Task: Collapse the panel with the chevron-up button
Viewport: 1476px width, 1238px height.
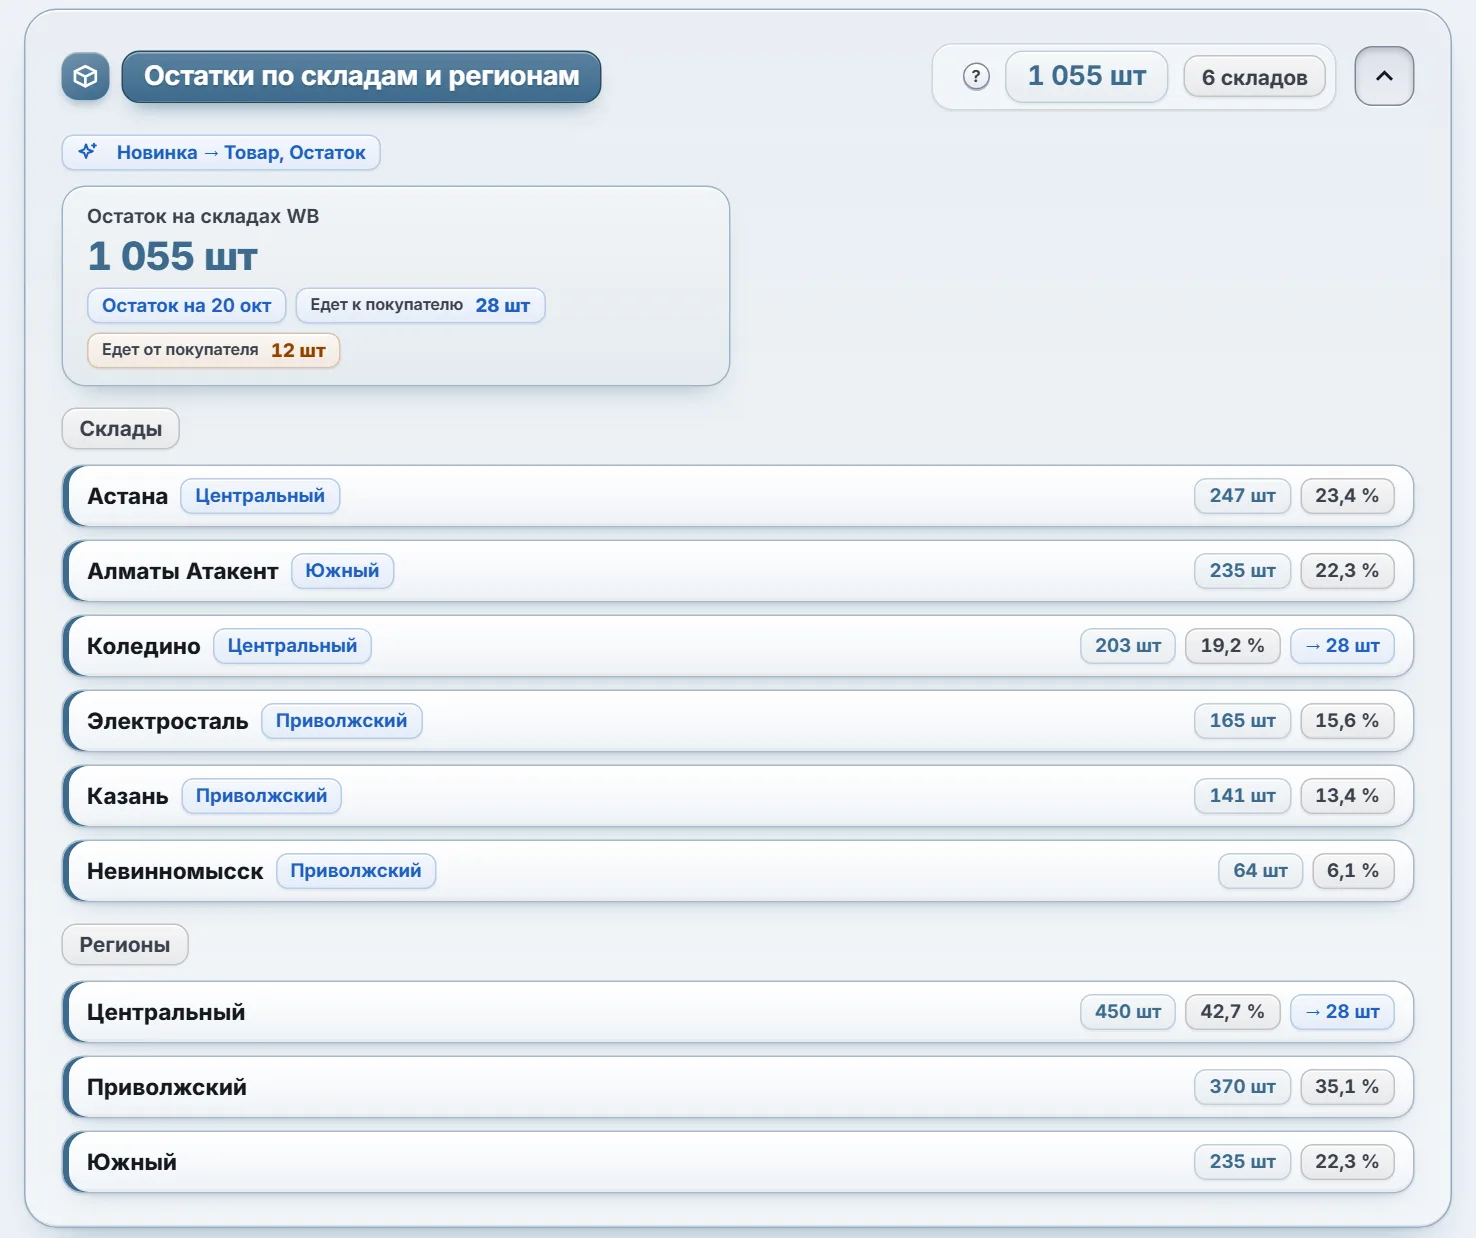Action: coord(1384,76)
